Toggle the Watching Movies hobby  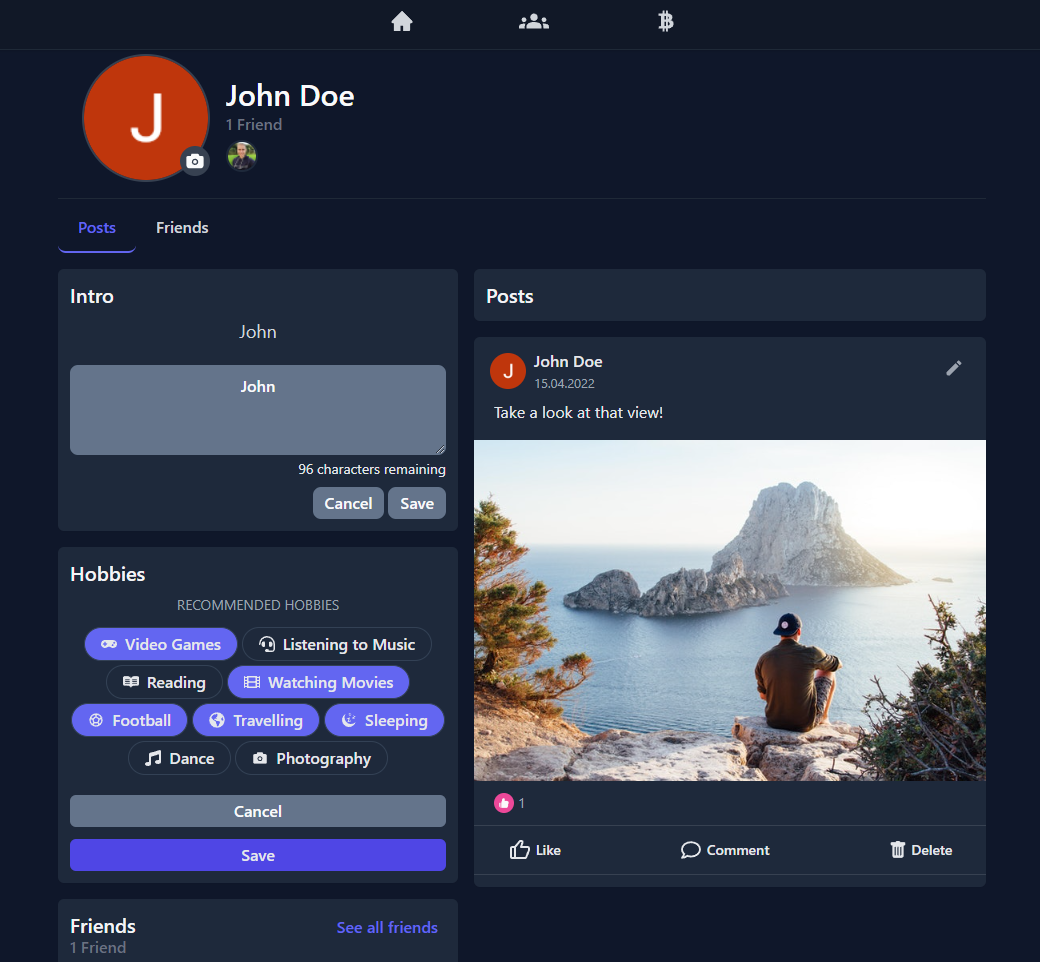click(318, 682)
